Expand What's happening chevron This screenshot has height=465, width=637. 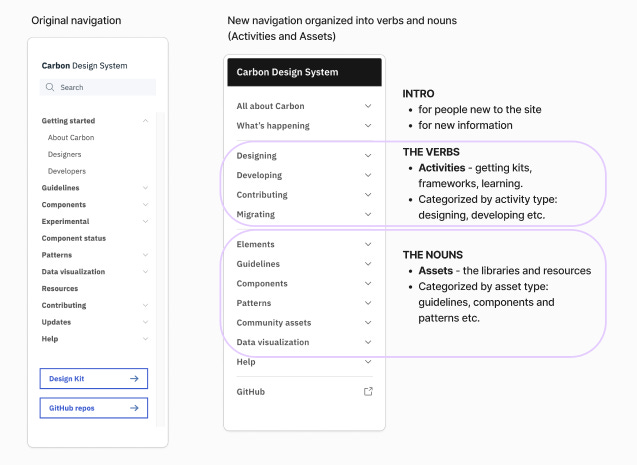[368, 125]
